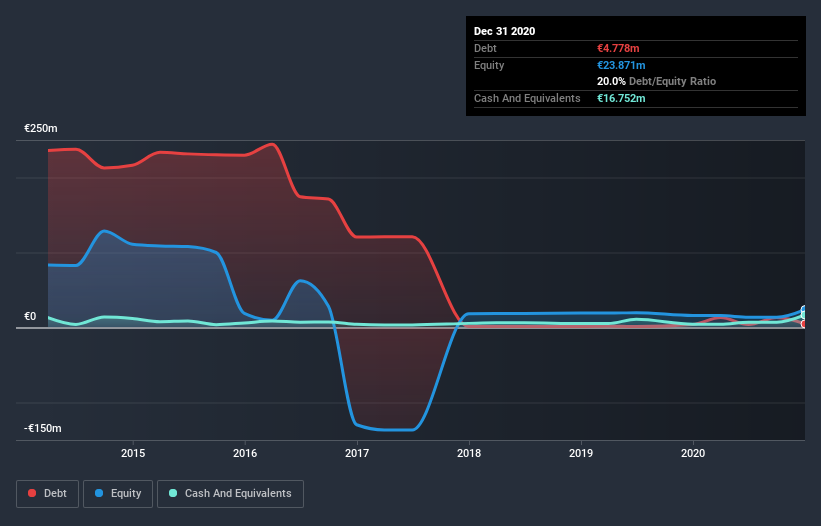Select the 2019 x-axis label
The height and width of the screenshot is (526, 821).
coord(581,453)
